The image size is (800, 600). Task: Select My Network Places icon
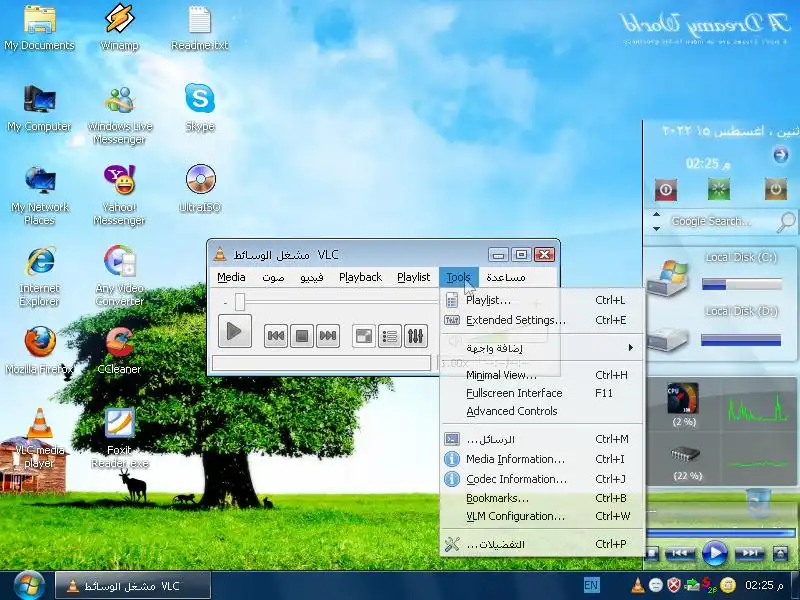click(x=39, y=196)
